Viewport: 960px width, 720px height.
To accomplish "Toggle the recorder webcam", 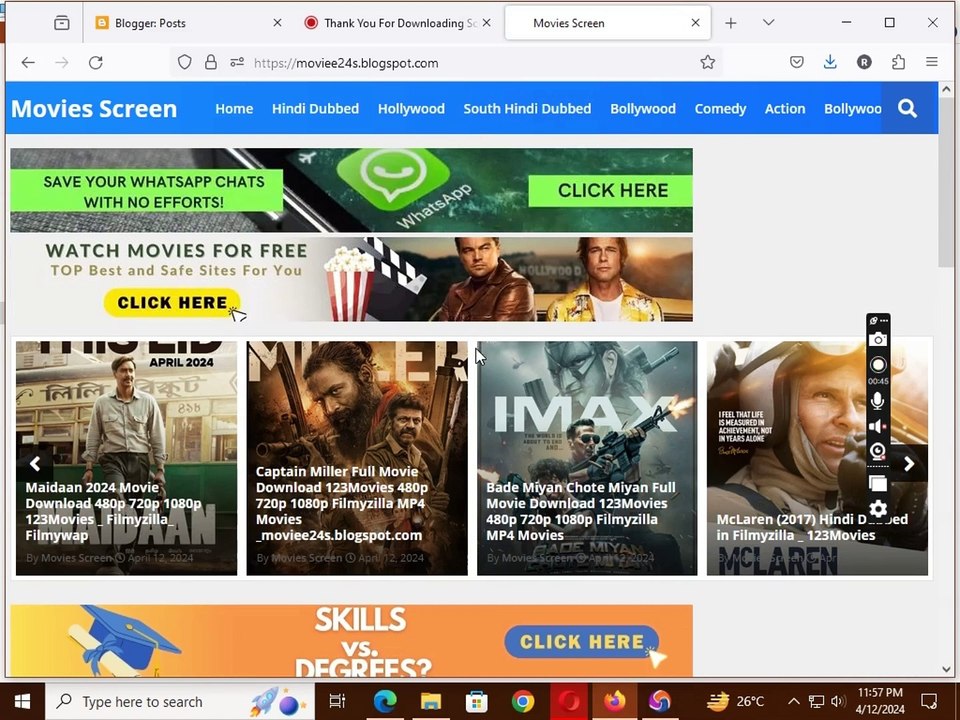I will 878,452.
